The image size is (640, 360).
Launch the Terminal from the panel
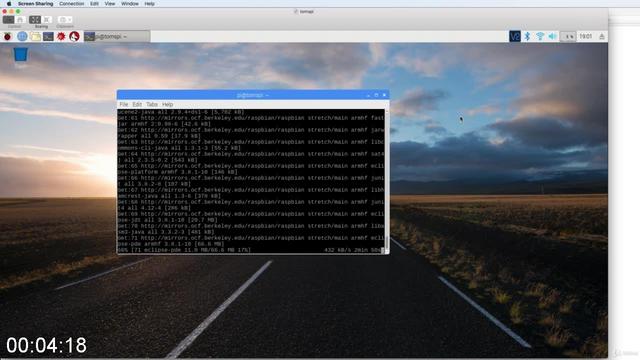pyautogui.click(x=48, y=36)
